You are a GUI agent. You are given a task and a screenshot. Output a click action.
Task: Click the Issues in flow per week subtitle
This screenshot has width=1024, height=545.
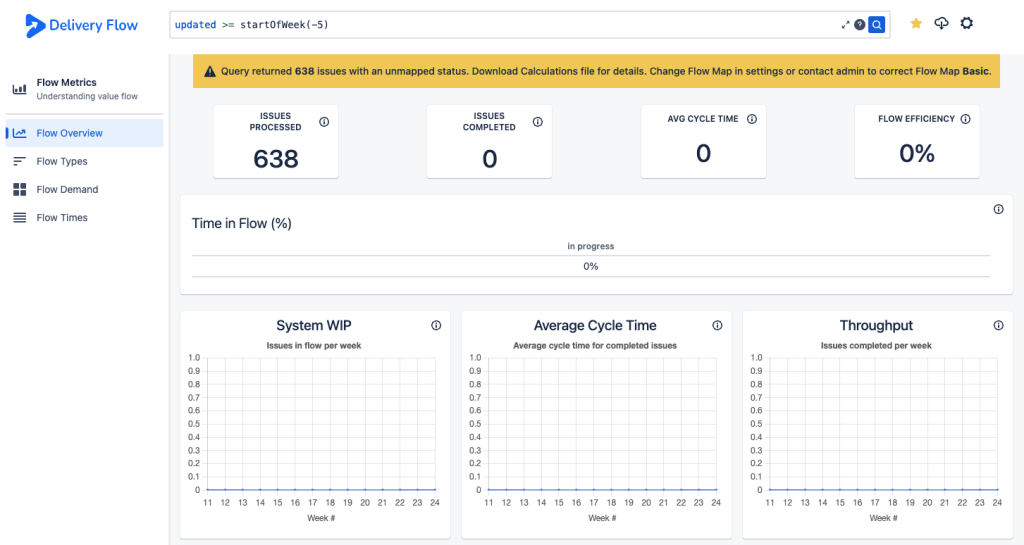(x=313, y=346)
